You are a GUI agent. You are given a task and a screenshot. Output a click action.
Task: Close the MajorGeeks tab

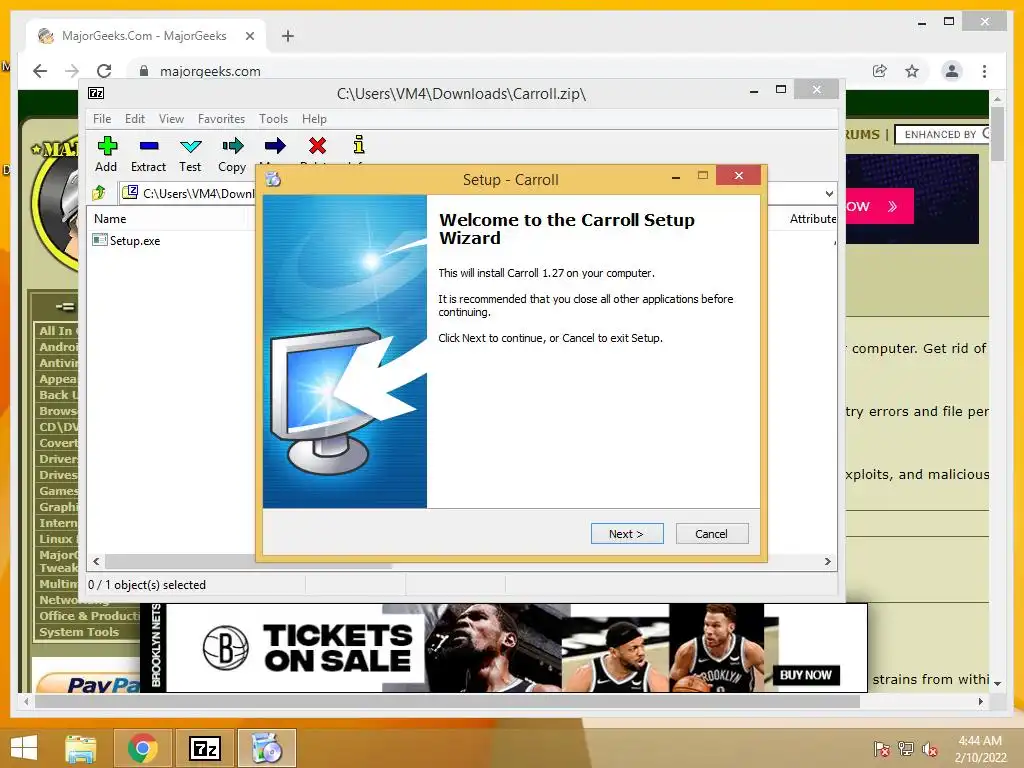pyautogui.click(x=249, y=36)
